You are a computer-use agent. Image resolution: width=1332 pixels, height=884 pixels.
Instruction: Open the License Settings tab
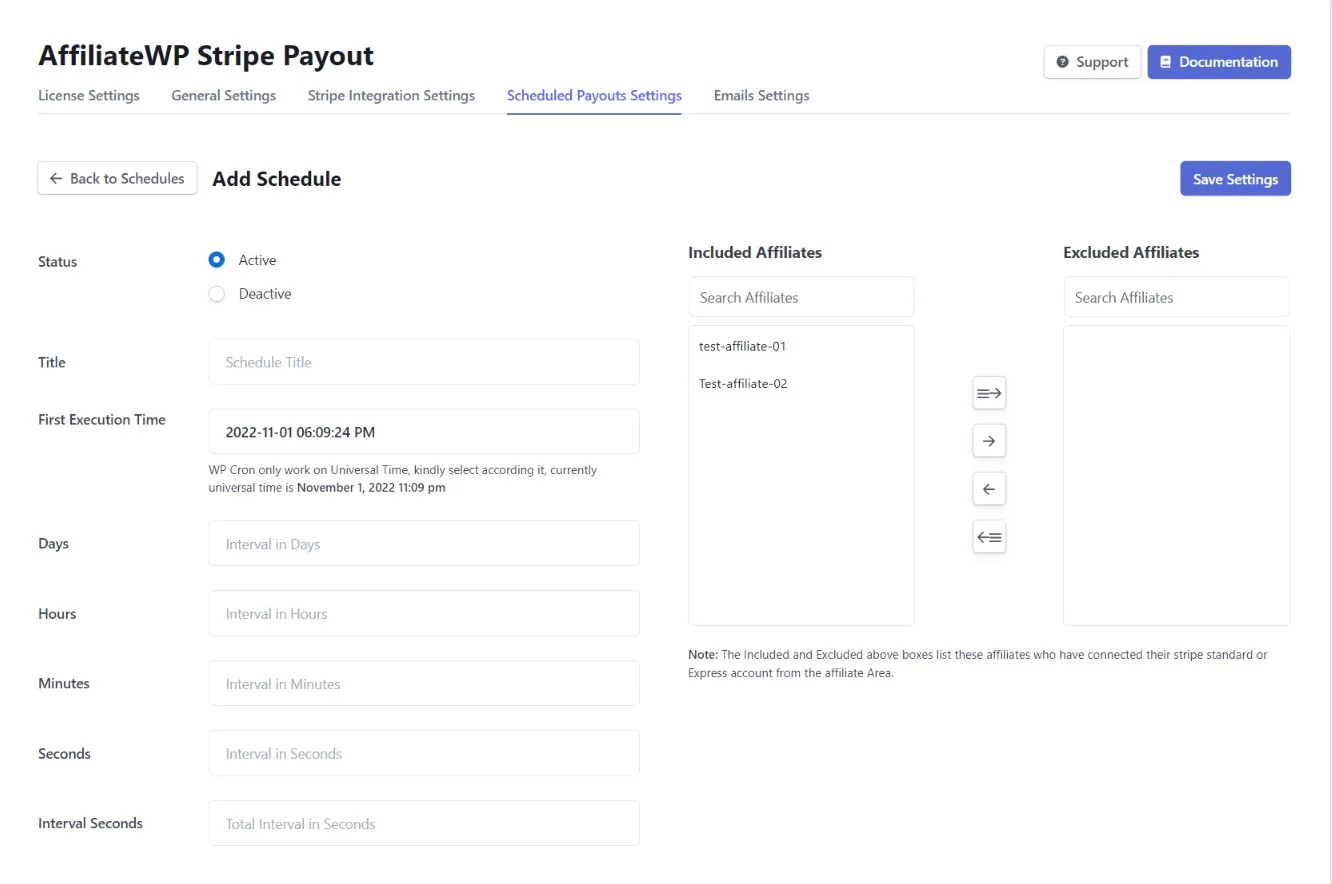(x=89, y=95)
